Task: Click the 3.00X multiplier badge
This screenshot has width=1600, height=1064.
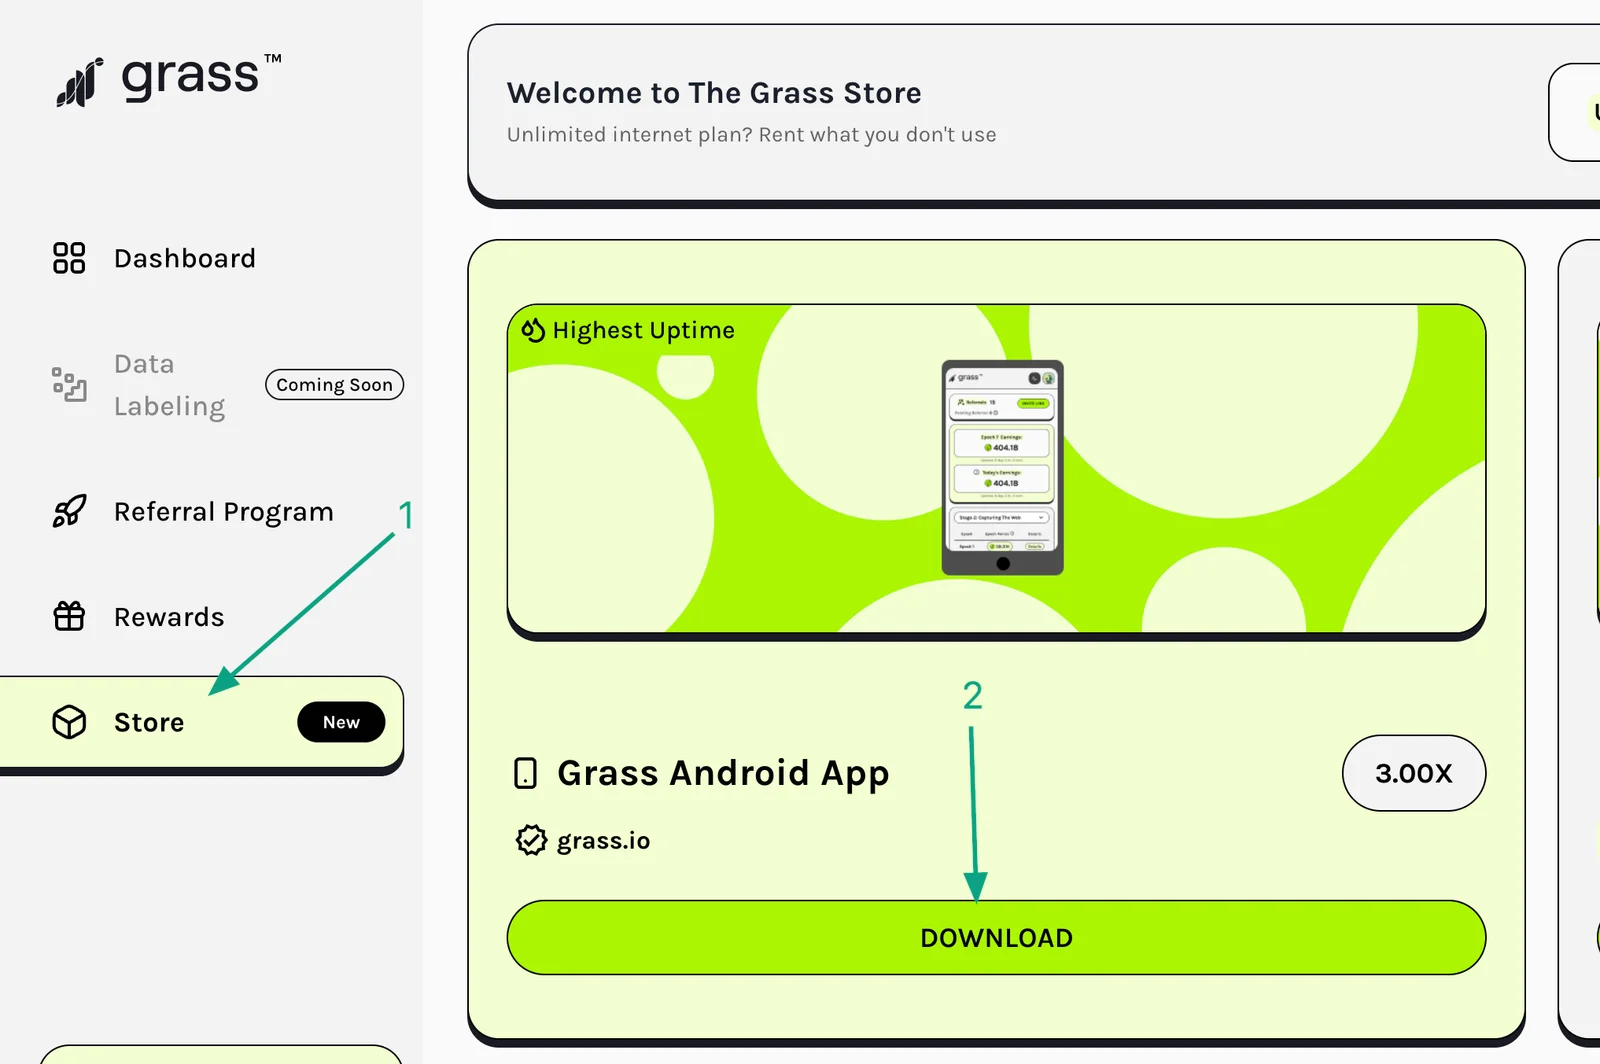Action: click(x=1414, y=773)
